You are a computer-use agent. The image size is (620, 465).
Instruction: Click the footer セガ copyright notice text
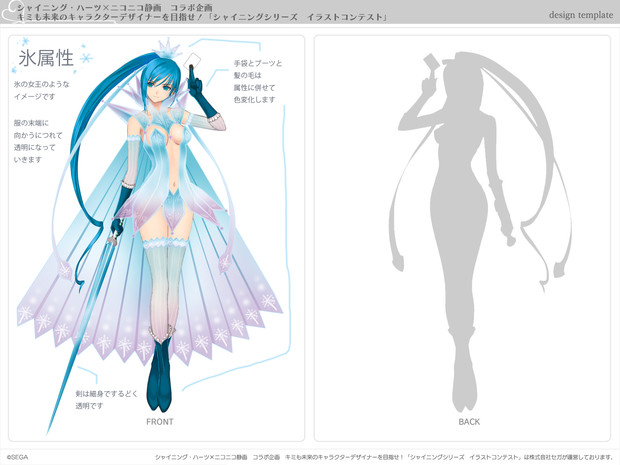pos(384,457)
